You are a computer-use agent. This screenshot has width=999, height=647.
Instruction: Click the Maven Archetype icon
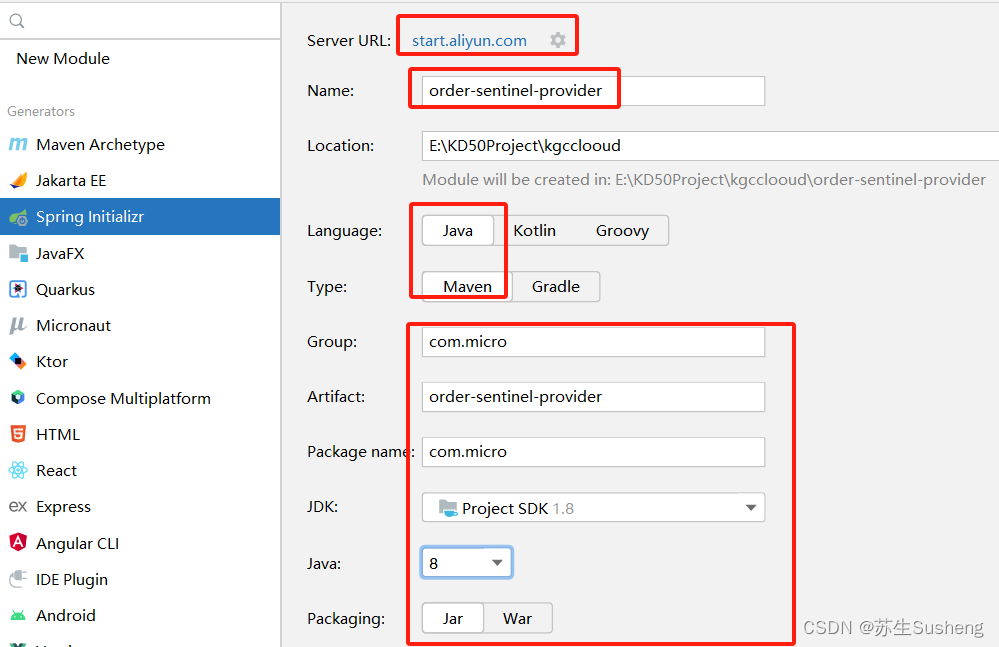tap(18, 145)
